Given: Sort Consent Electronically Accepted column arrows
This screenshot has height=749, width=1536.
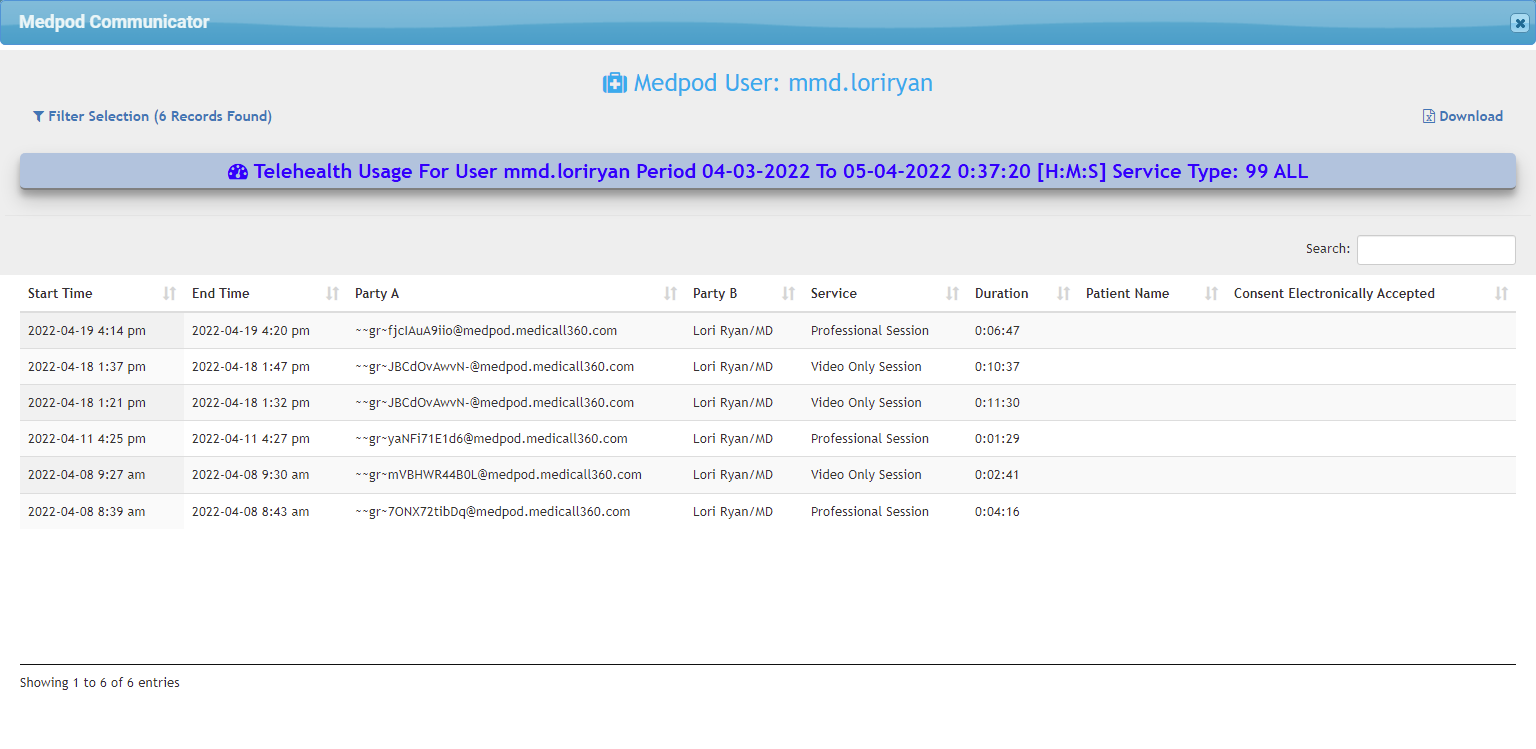Looking at the screenshot, I should [1501, 294].
